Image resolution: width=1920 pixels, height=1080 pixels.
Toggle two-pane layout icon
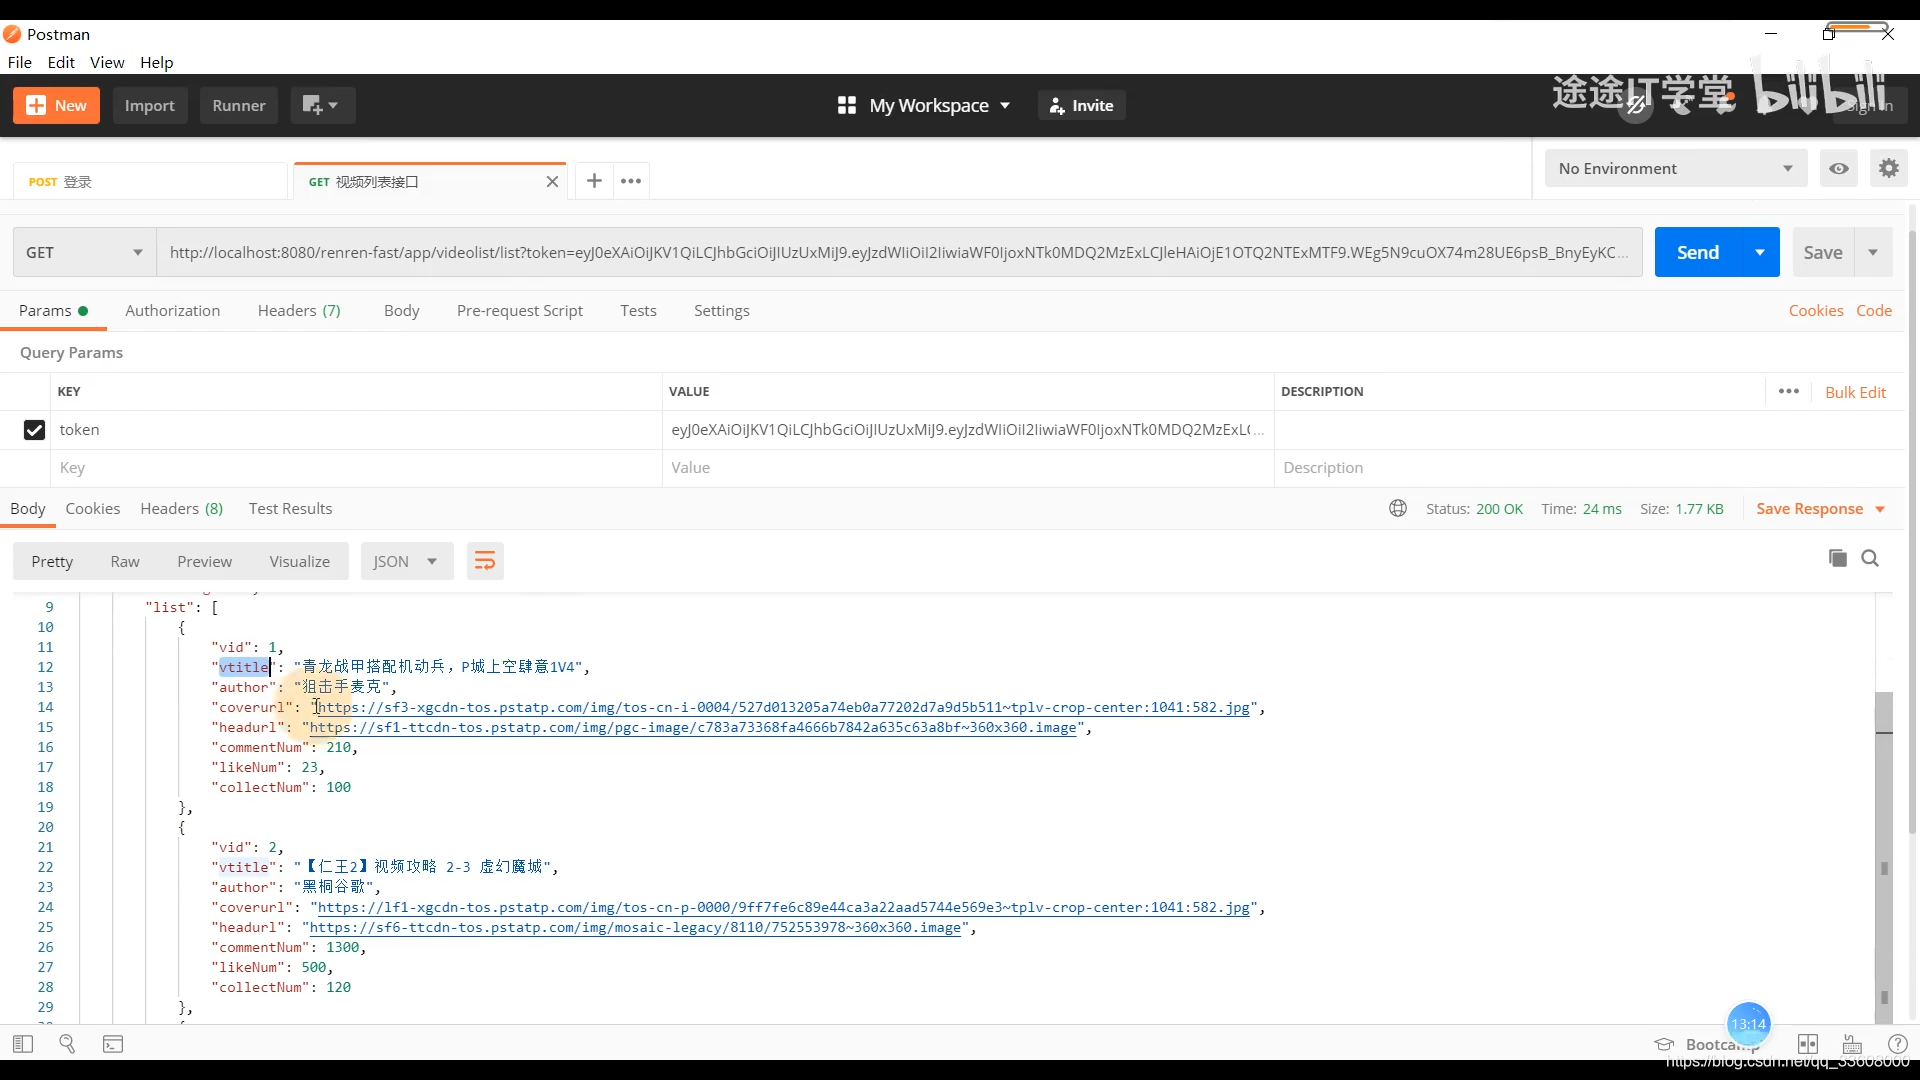1808,1044
